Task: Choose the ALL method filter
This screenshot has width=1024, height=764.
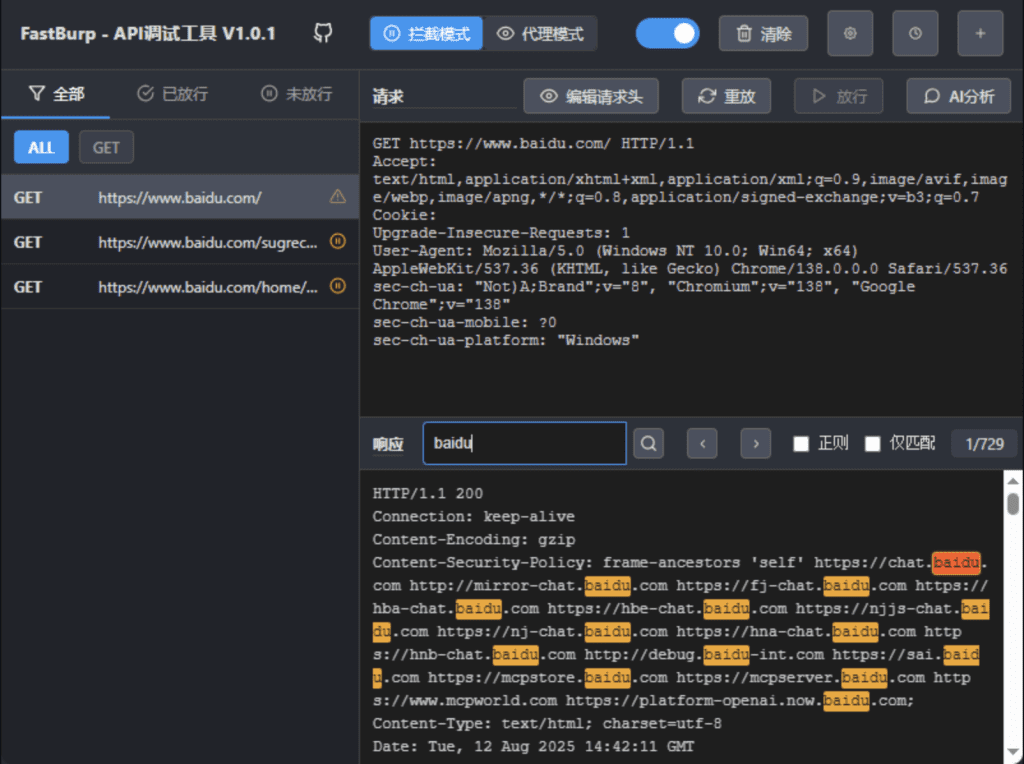Action: [41, 148]
